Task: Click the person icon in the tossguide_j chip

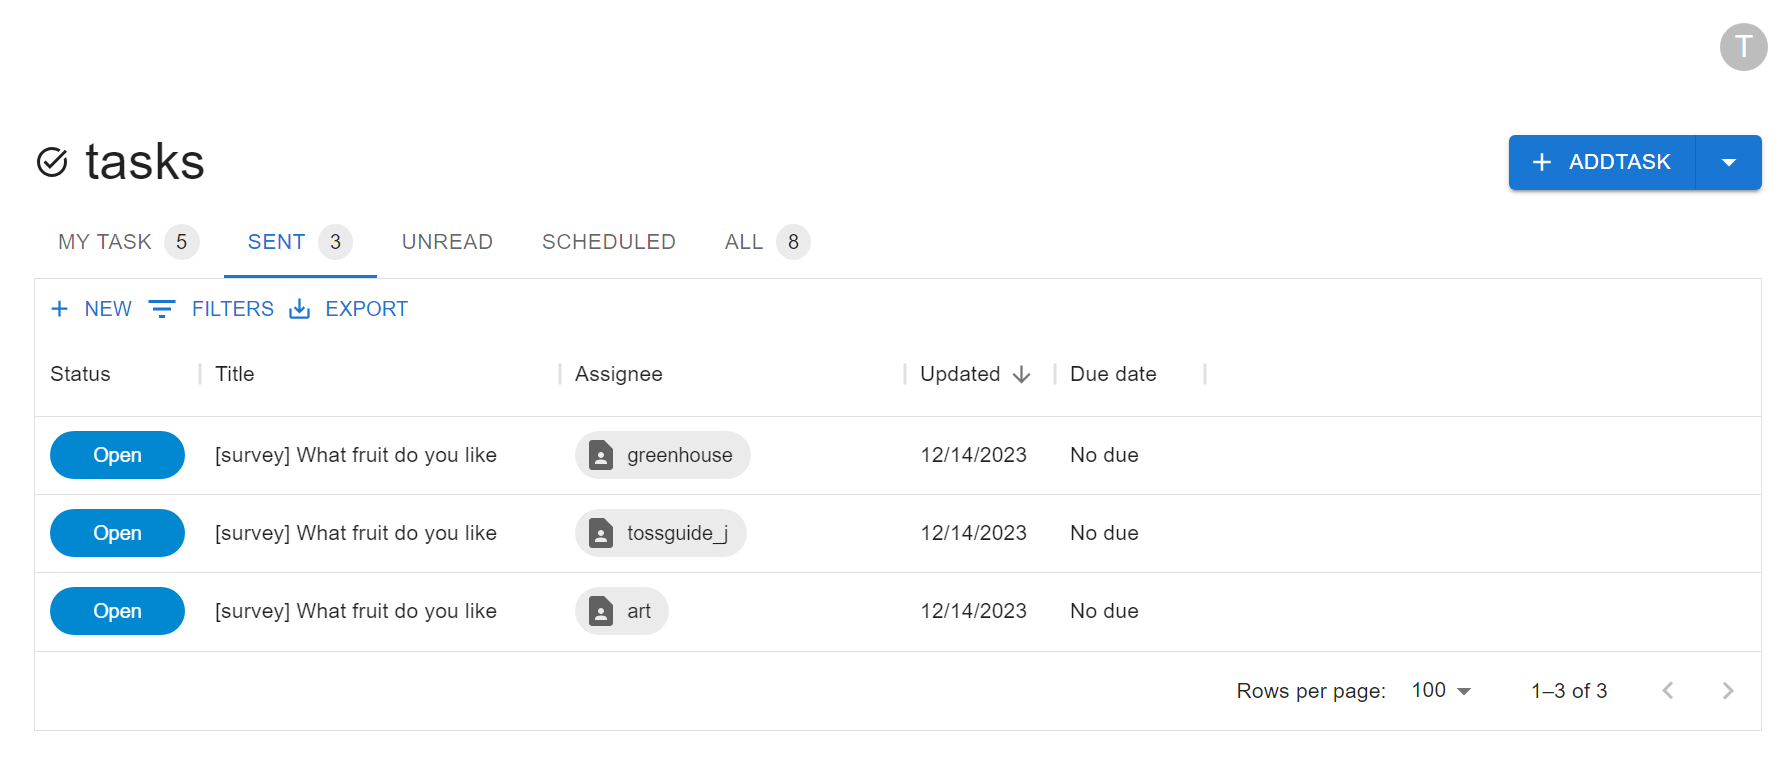Action: [x=601, y=534]
